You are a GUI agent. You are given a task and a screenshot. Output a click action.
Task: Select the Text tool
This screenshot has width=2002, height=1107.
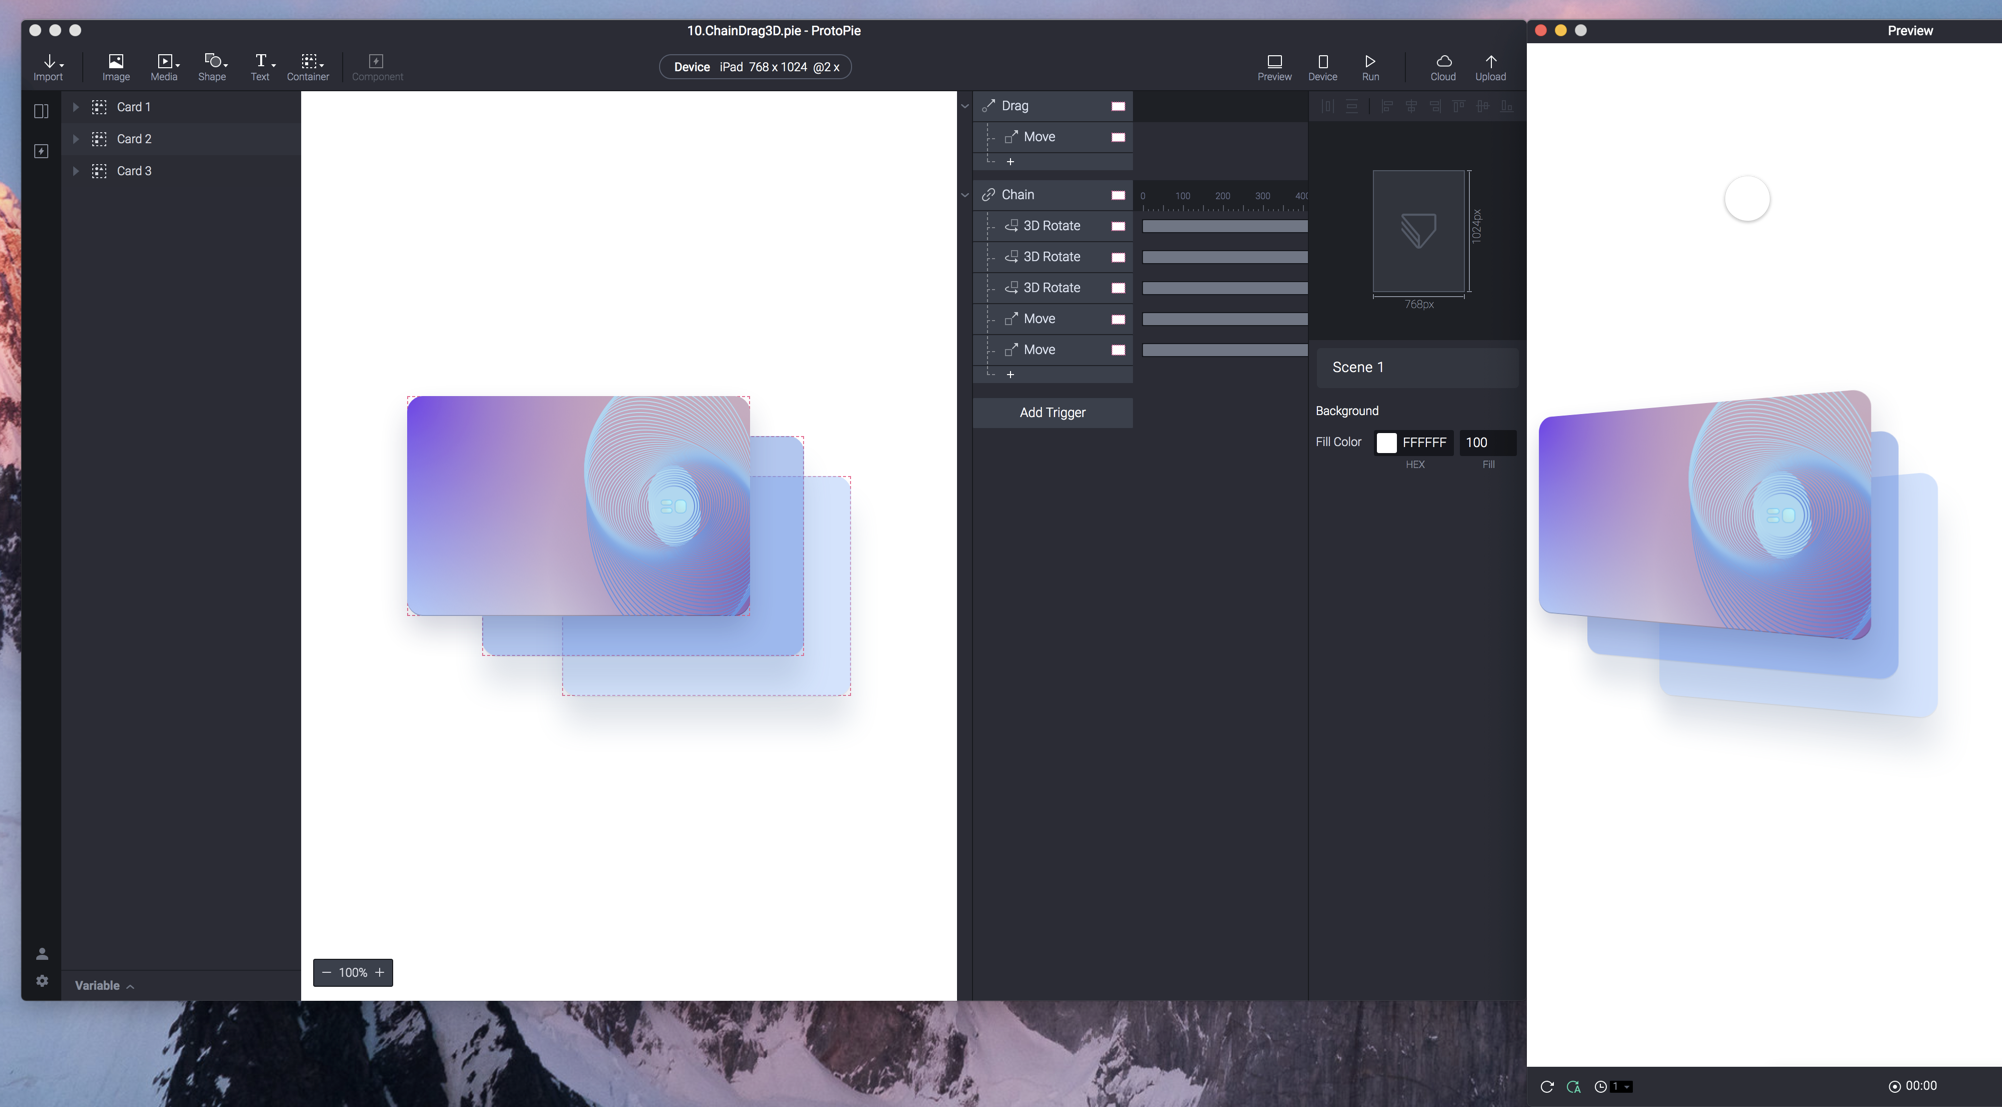(260, 66)
